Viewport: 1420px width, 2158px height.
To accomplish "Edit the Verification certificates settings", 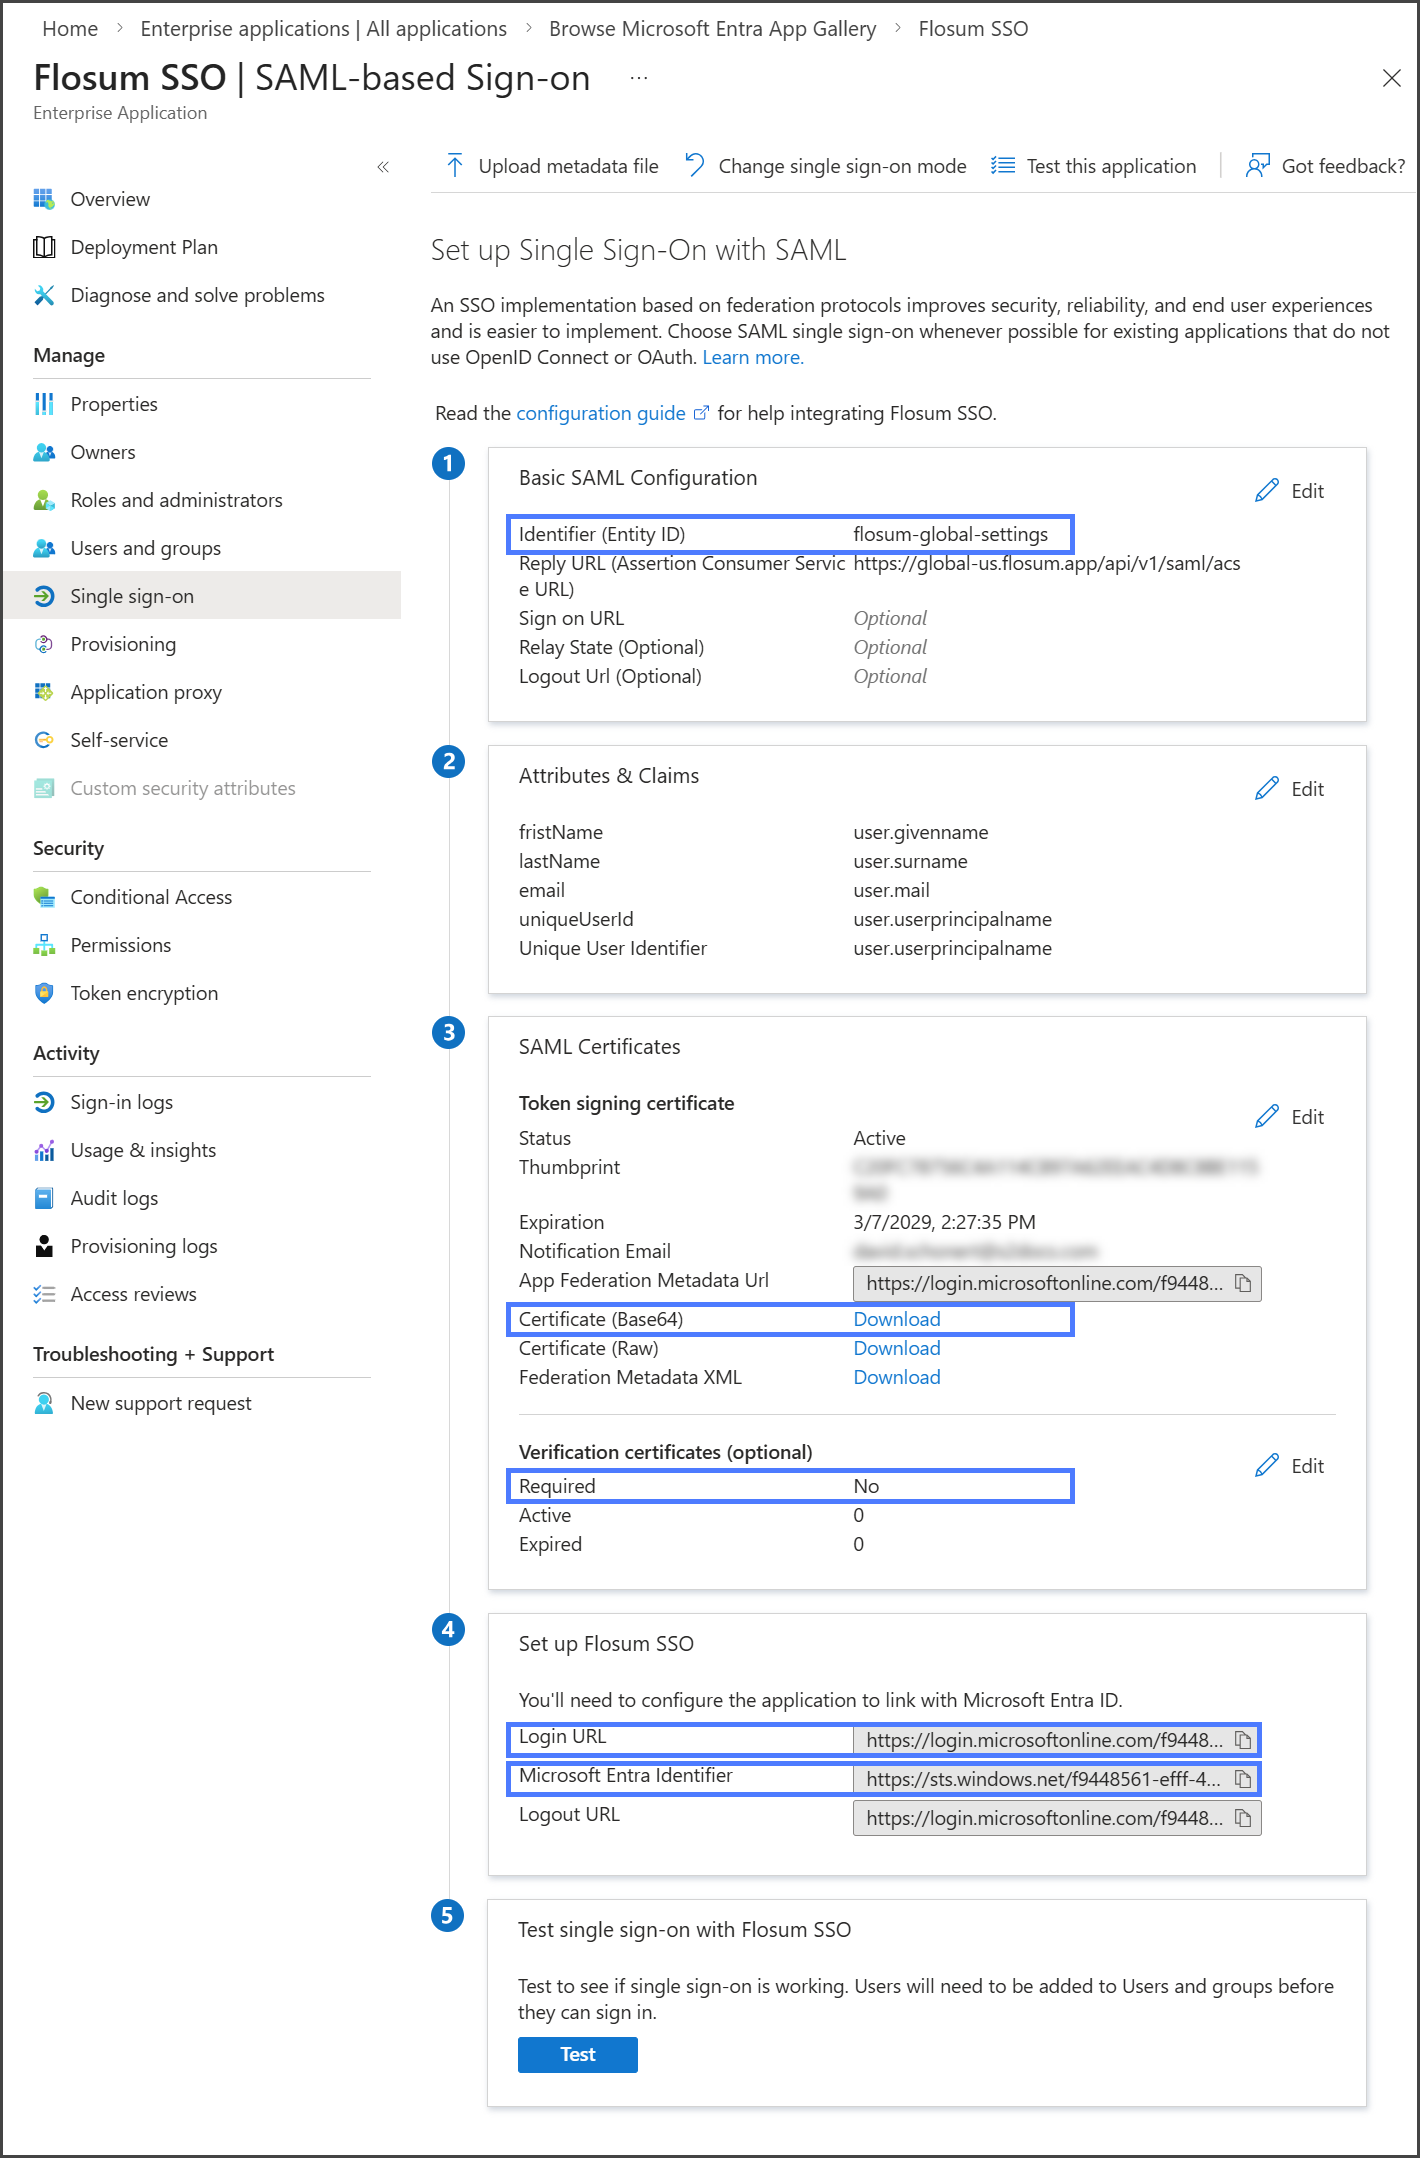I will [1290, 1466].
